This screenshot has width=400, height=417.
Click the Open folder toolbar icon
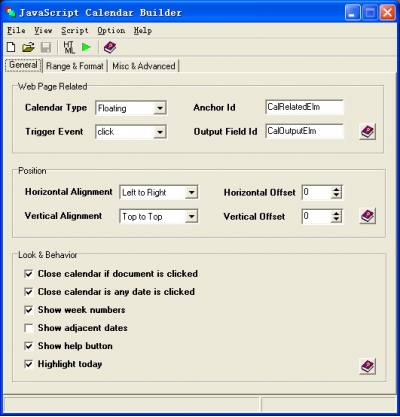click(x=28, y=47)
